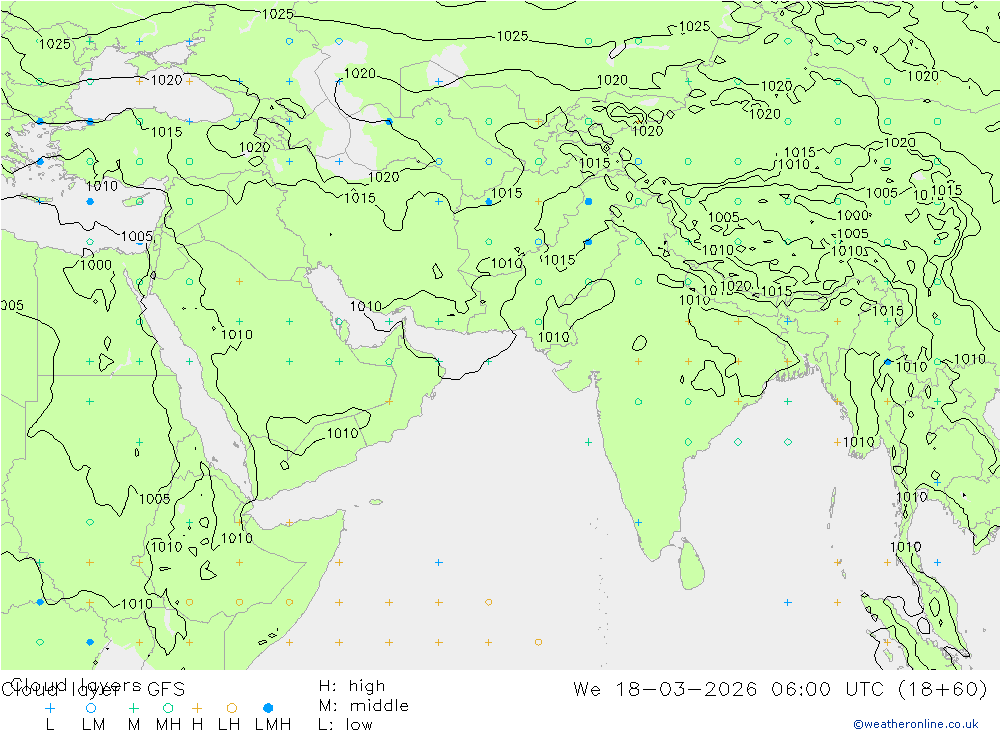Open the weatheronline.co.uk copyright link

pyautogui.click(x=916, y=724)
